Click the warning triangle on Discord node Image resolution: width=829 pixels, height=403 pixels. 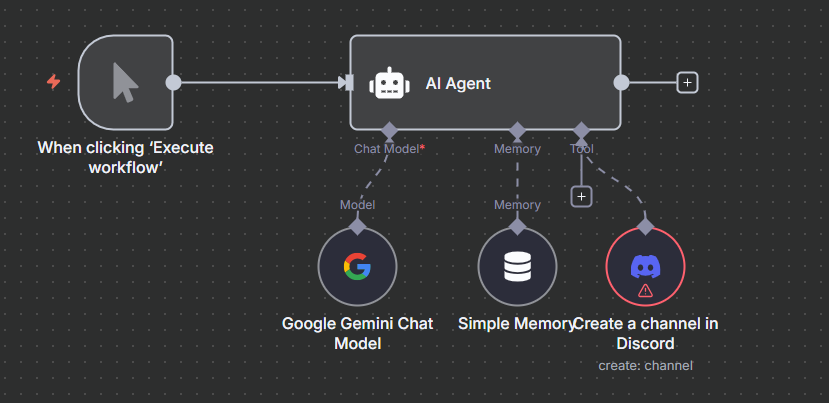(x=646, y=290)
